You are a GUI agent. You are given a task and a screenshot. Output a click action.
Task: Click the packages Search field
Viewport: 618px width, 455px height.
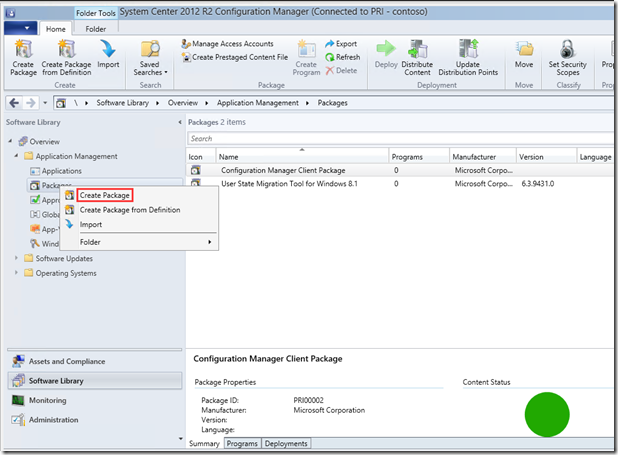click(400, 138)
